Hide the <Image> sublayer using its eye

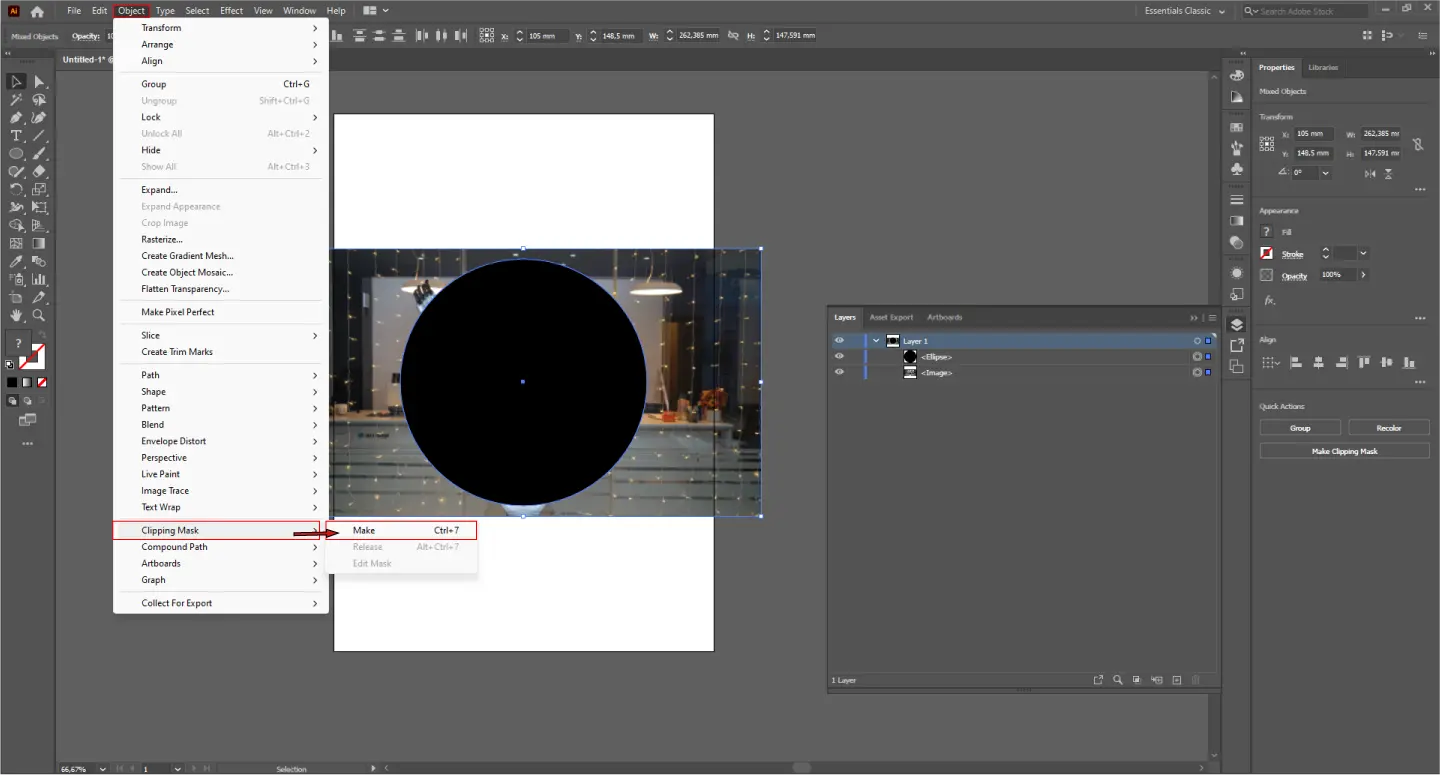coord(839,372)
